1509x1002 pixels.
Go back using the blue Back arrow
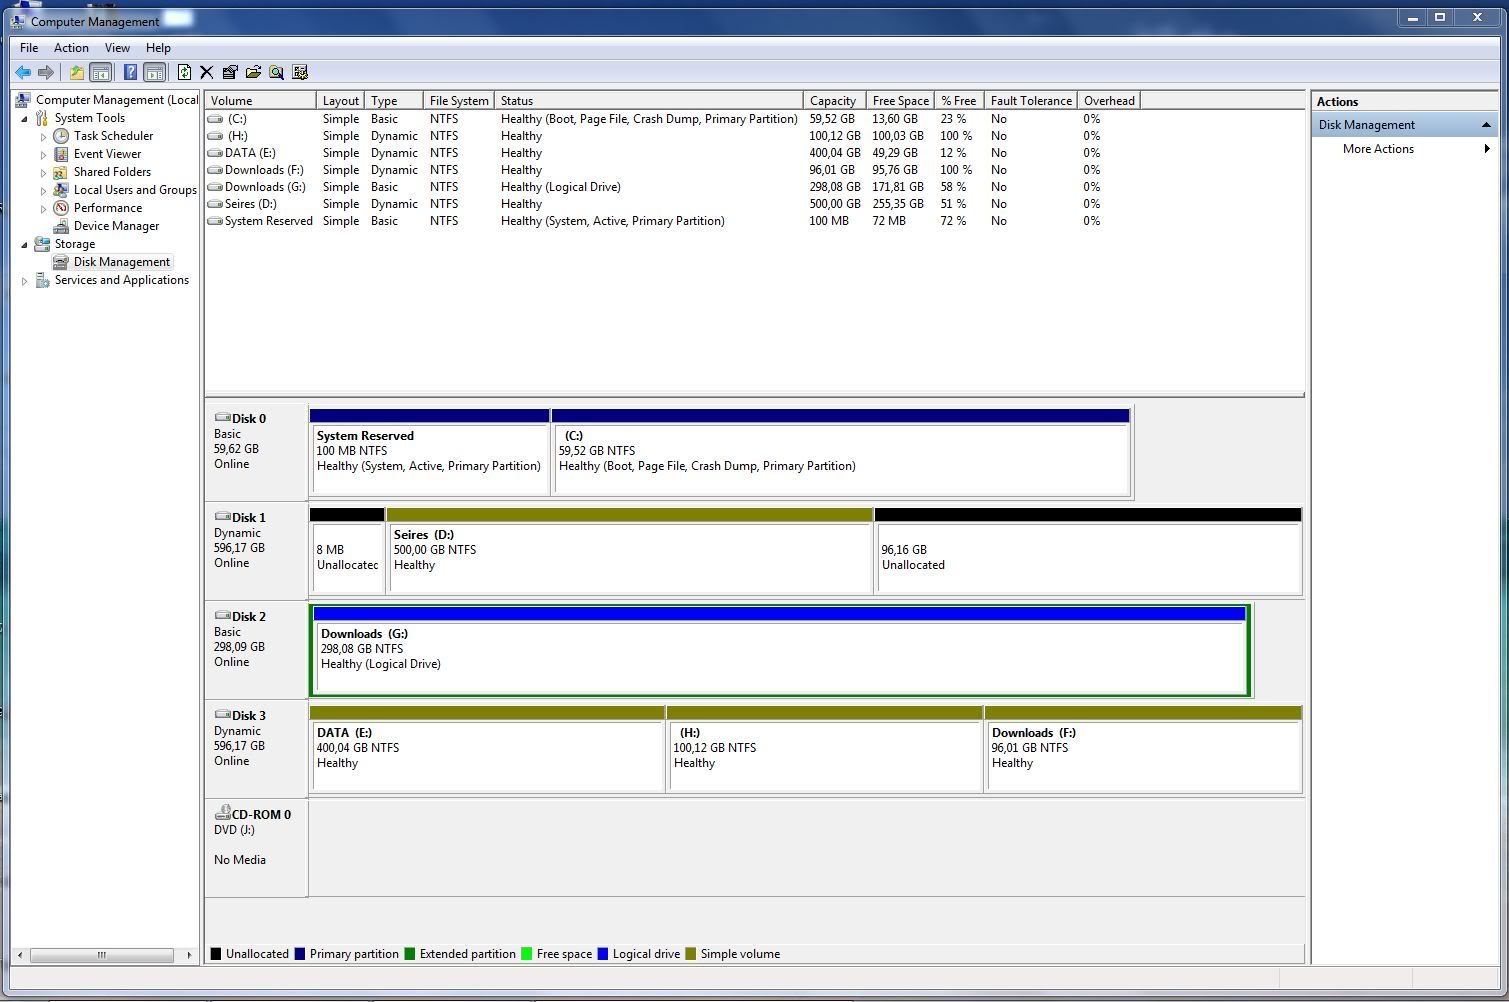(x=22, y=72)
